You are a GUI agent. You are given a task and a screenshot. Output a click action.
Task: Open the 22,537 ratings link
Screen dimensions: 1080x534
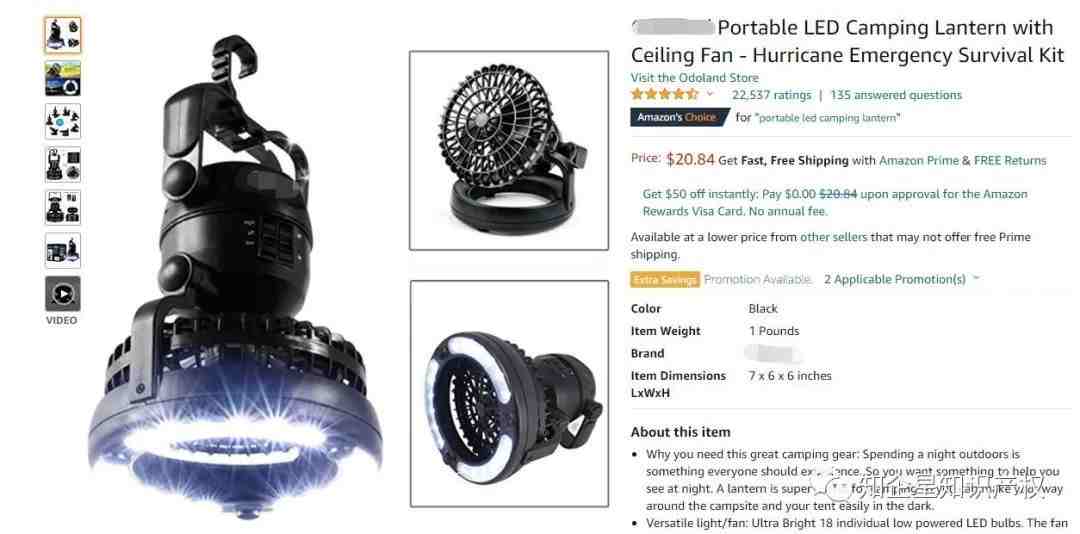pyautogui.click(x=771, y=95)
